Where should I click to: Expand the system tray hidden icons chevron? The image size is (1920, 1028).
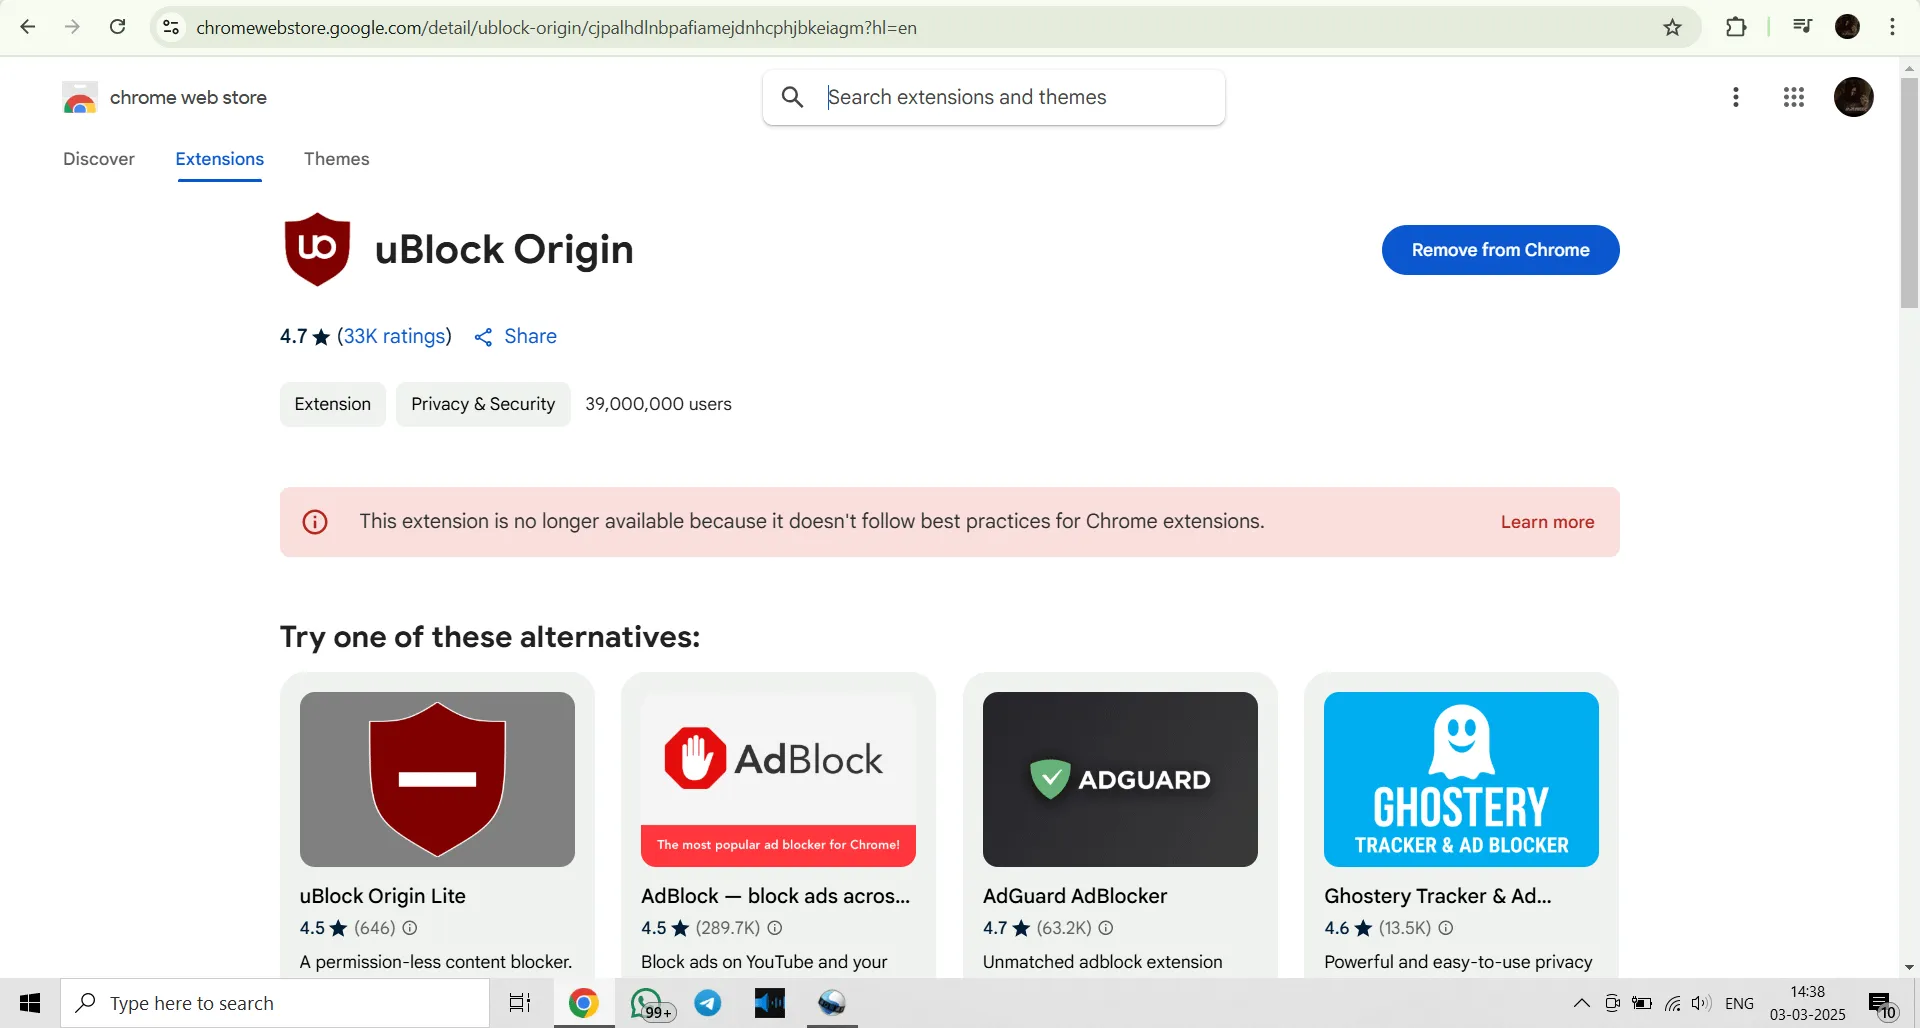(x=1581, y=1003)
